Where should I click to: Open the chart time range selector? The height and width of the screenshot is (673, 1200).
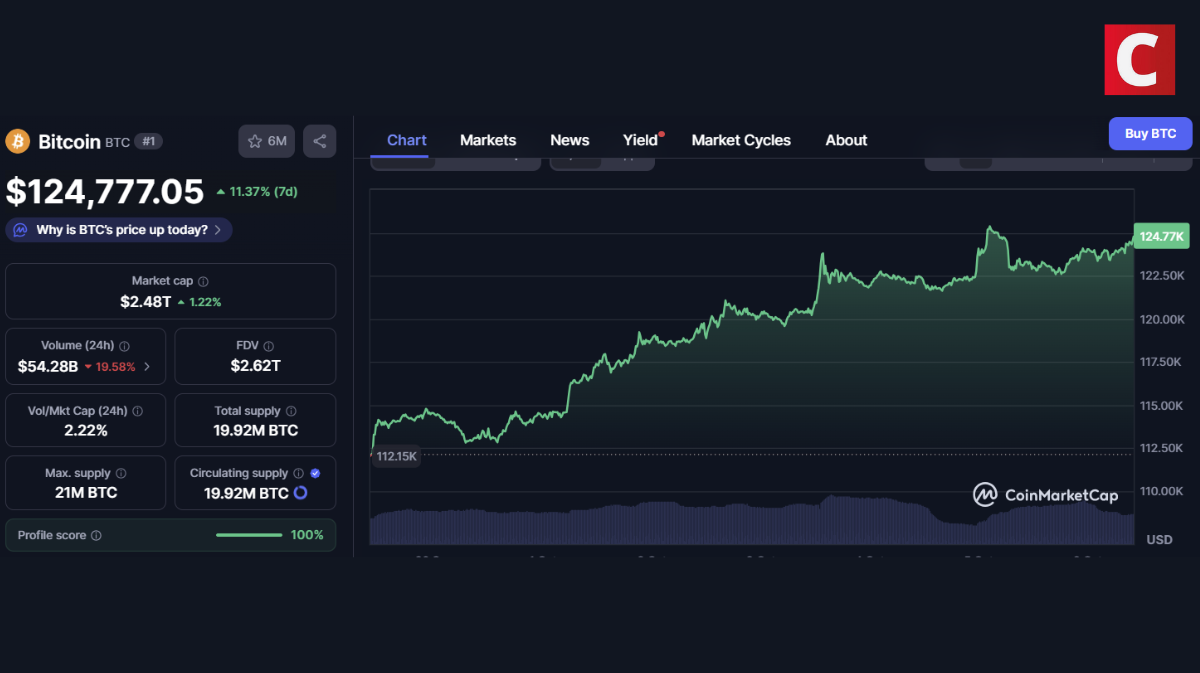tap(455, 160)
